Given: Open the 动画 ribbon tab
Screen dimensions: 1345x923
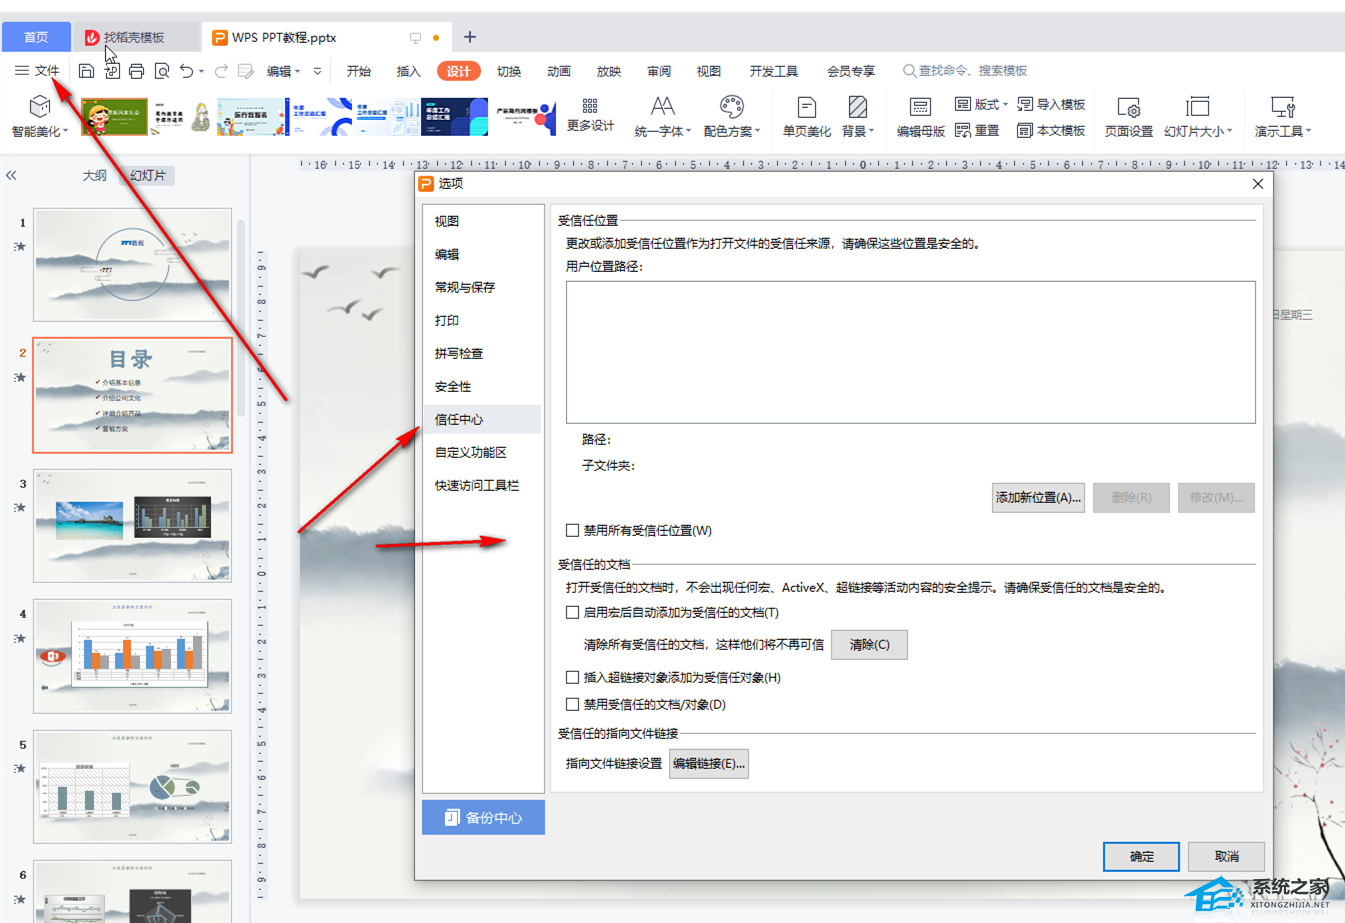Looking at the screenshot, I should point(559,71).
